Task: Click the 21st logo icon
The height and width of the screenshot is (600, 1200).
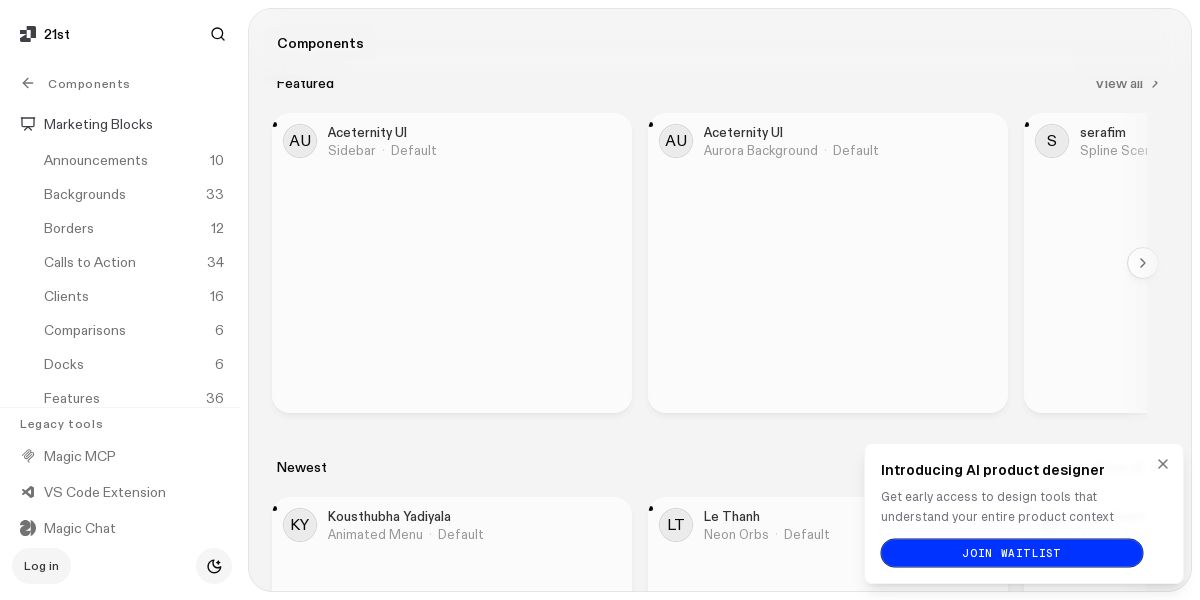Action: tap(28, 35)
